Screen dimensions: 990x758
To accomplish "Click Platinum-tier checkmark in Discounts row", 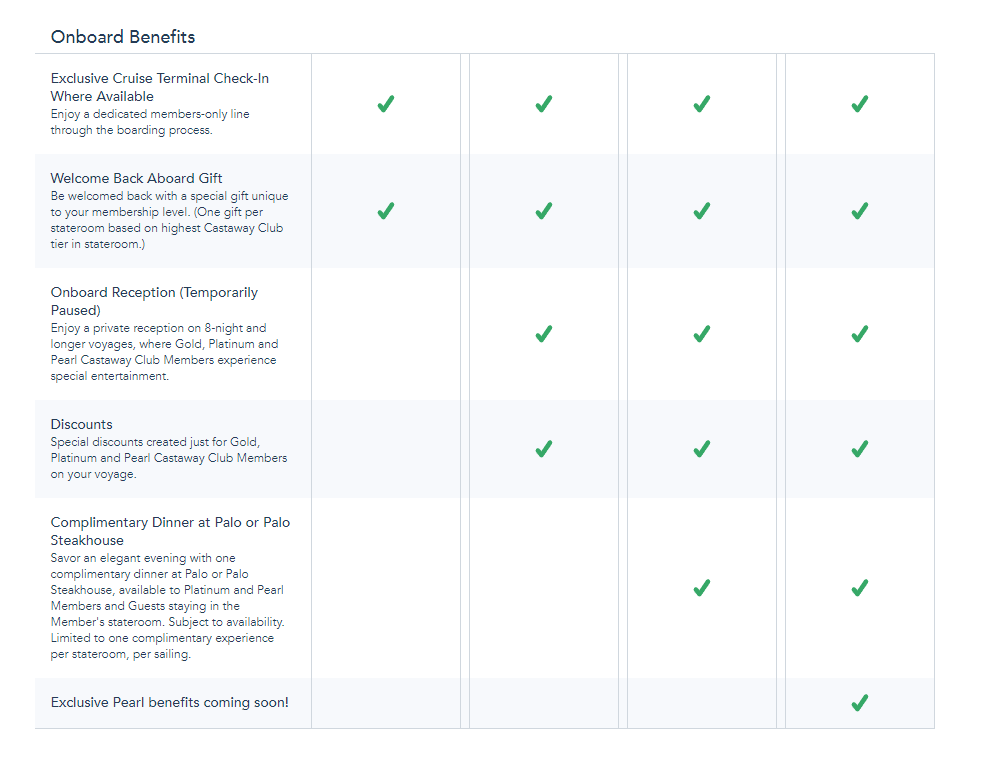I will 702,449.
